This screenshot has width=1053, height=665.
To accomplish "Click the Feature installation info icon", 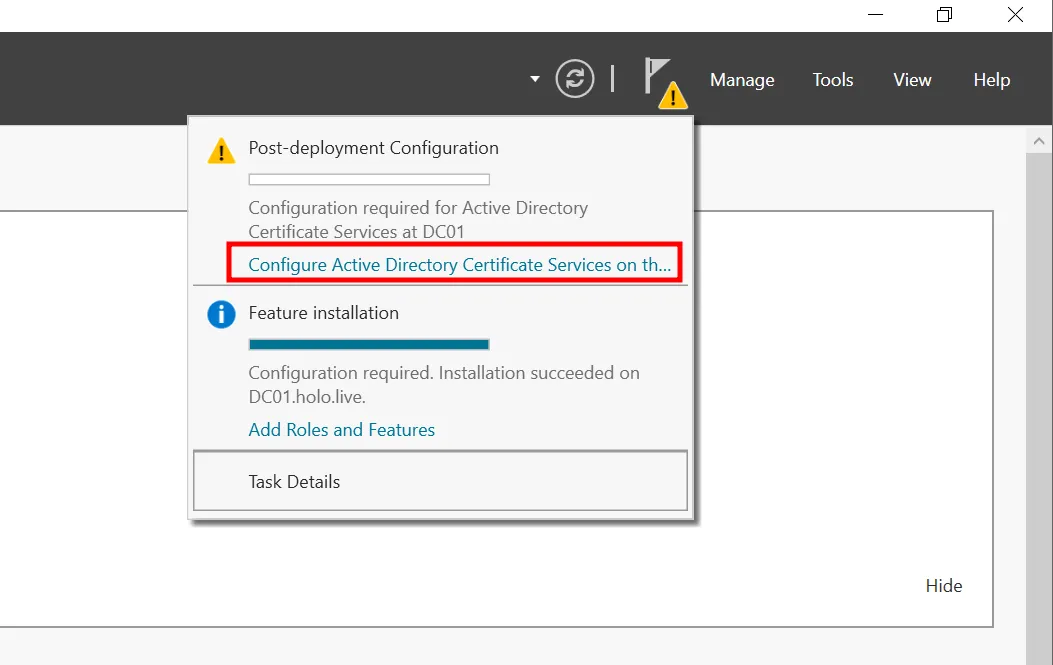I will pos(221,314).
